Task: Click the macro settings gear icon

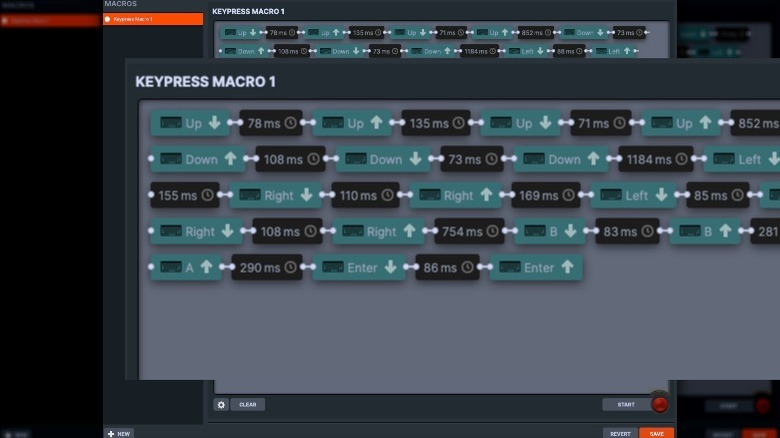Action: (x=222, y=405)
